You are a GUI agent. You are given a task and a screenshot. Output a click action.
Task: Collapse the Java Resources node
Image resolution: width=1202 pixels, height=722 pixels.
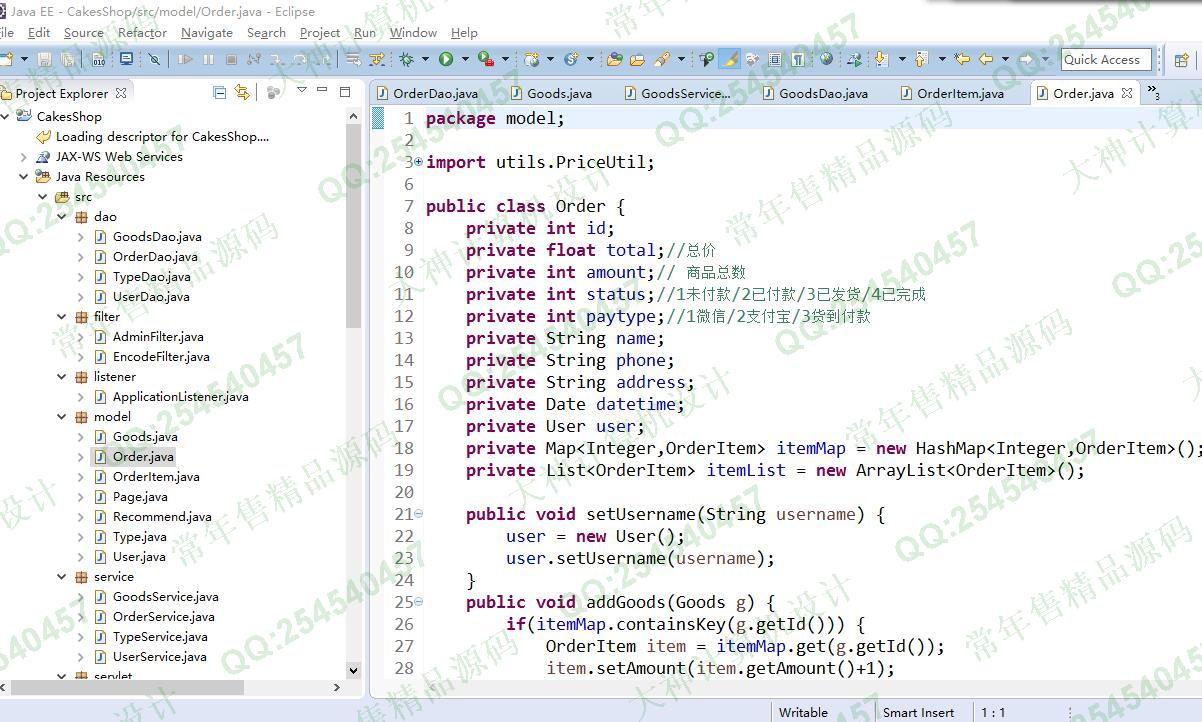pyautogui.click(x=24, y=177)
